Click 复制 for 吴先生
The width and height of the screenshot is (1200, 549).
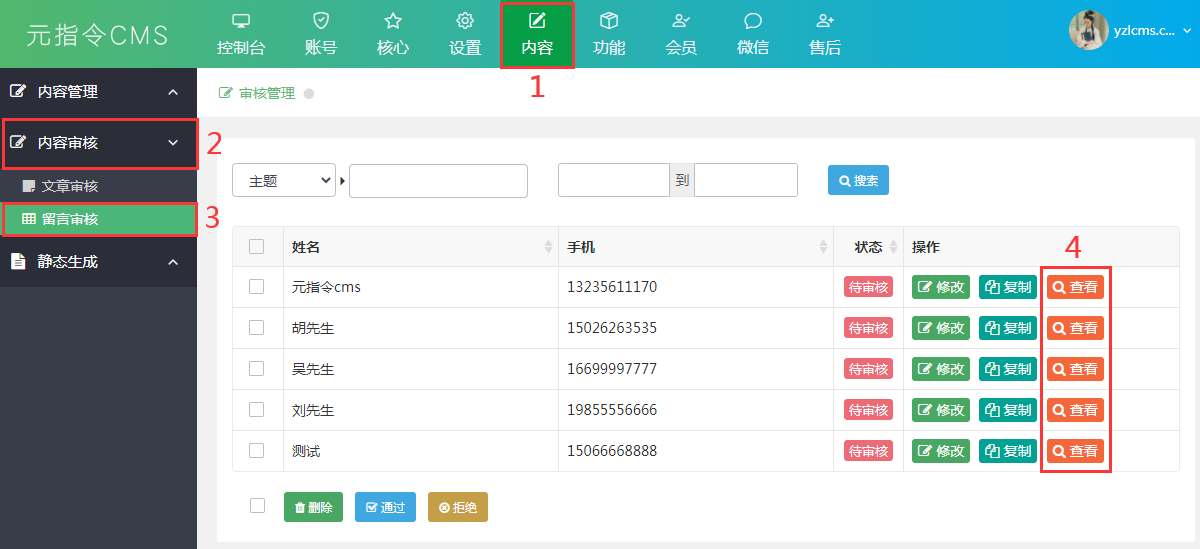pos(1008,369)
